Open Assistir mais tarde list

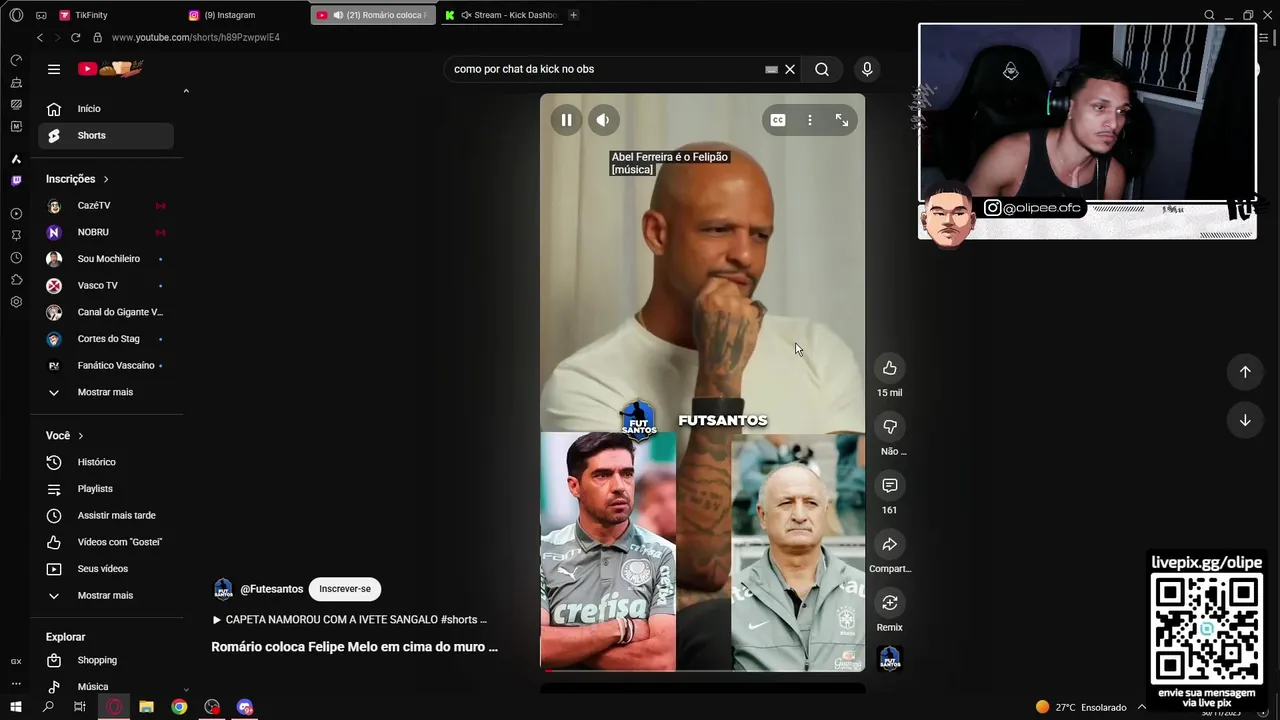click(105, 516)
